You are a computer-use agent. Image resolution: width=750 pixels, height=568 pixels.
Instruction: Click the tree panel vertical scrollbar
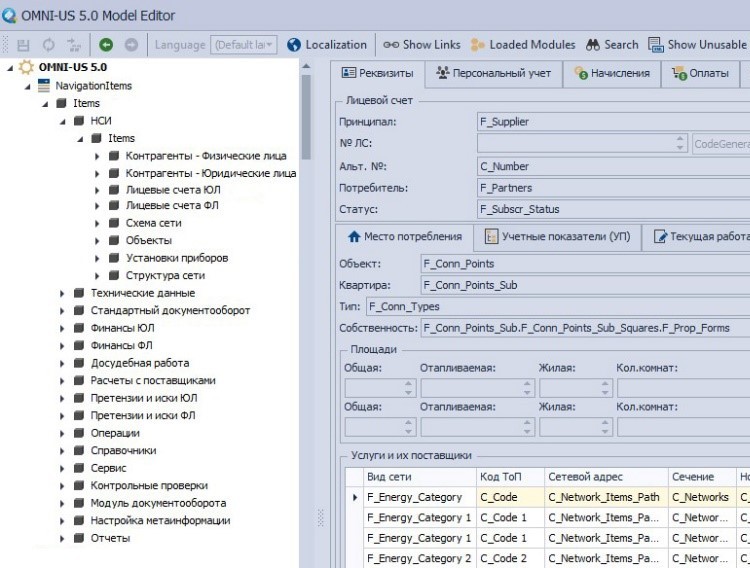(306, 117)
